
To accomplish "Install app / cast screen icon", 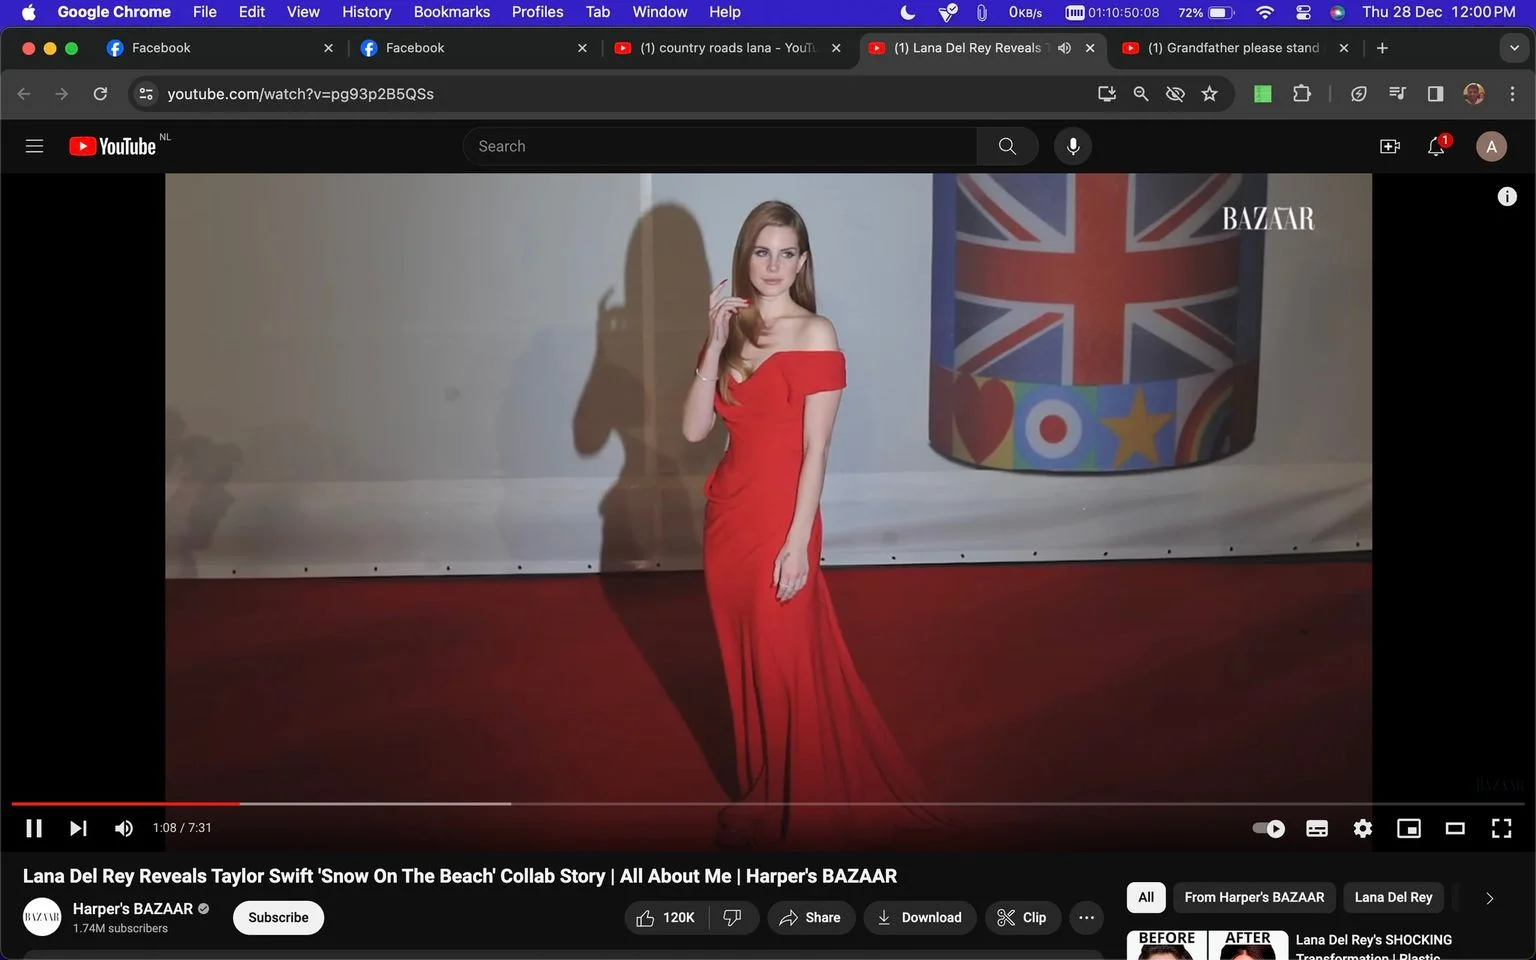I will pos(1106,94).
